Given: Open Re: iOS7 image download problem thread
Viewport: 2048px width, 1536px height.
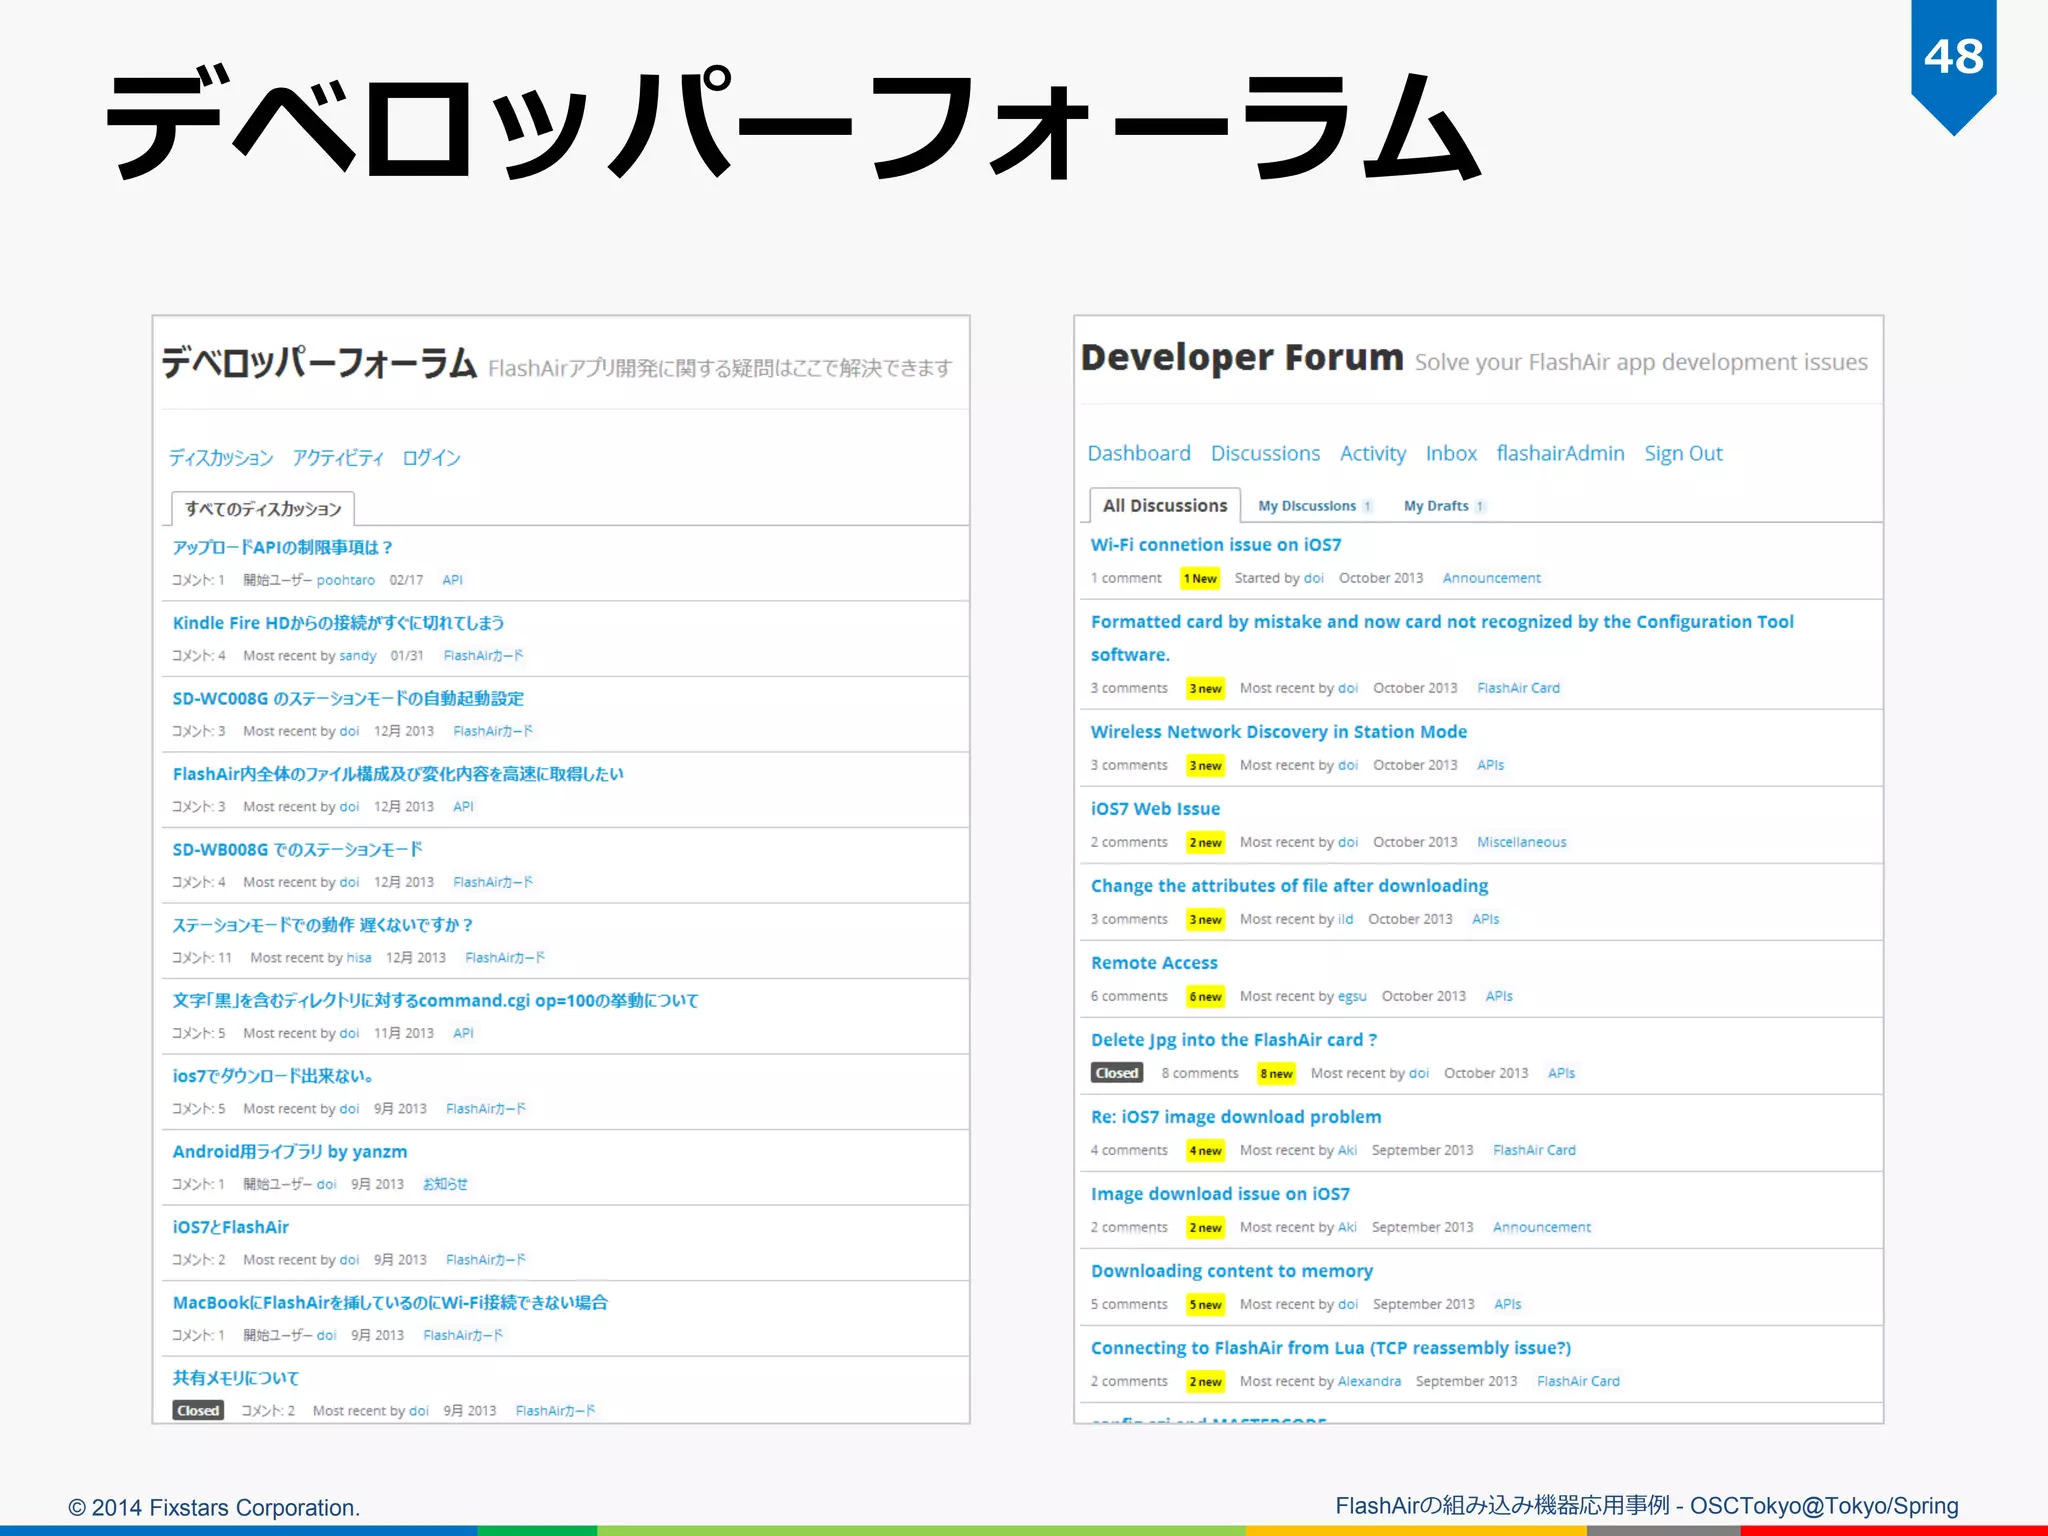Looking at the screenshot, I should [1236, 1116].
